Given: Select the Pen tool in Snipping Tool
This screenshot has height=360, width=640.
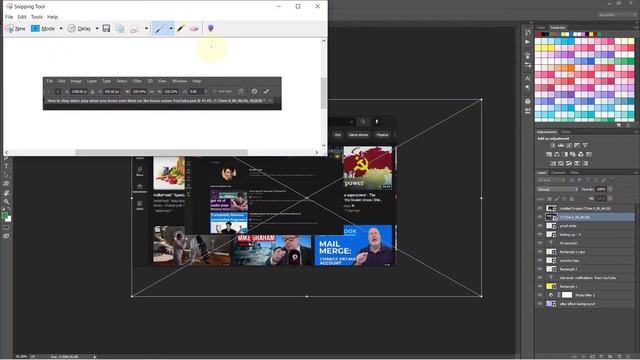Looking at the screenshot, I should coord(160,28).
